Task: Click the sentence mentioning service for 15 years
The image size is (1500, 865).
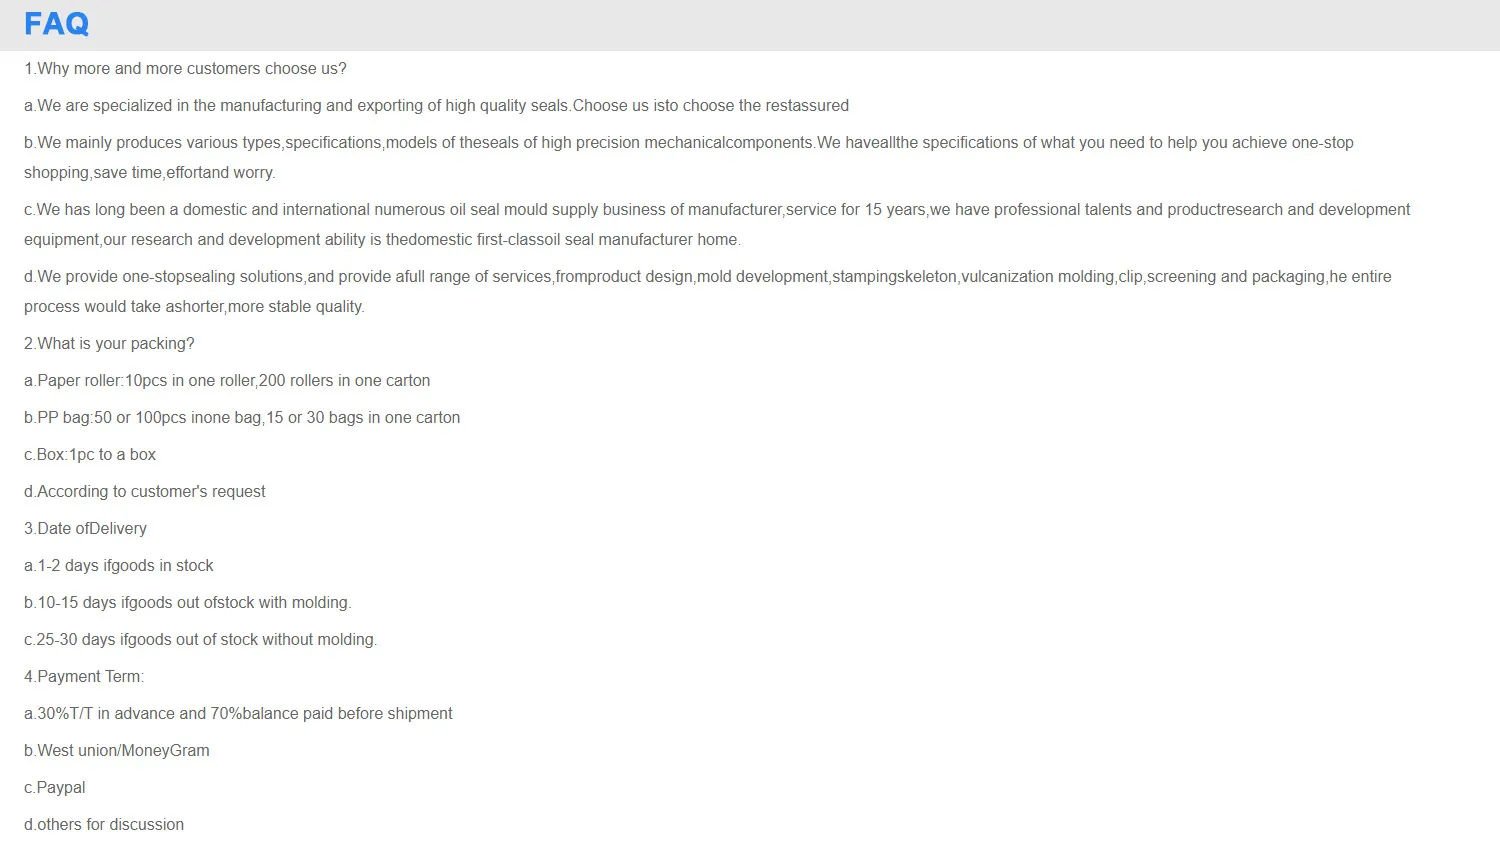Action: click(x=717, y=210)
